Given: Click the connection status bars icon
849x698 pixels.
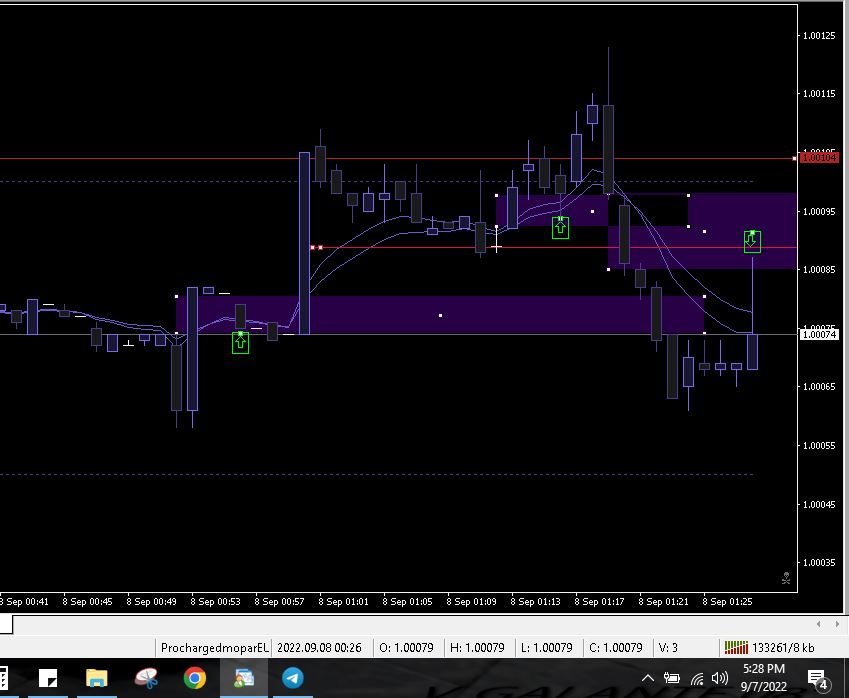Looking at the screenshot, I should [x=736, y=648].
